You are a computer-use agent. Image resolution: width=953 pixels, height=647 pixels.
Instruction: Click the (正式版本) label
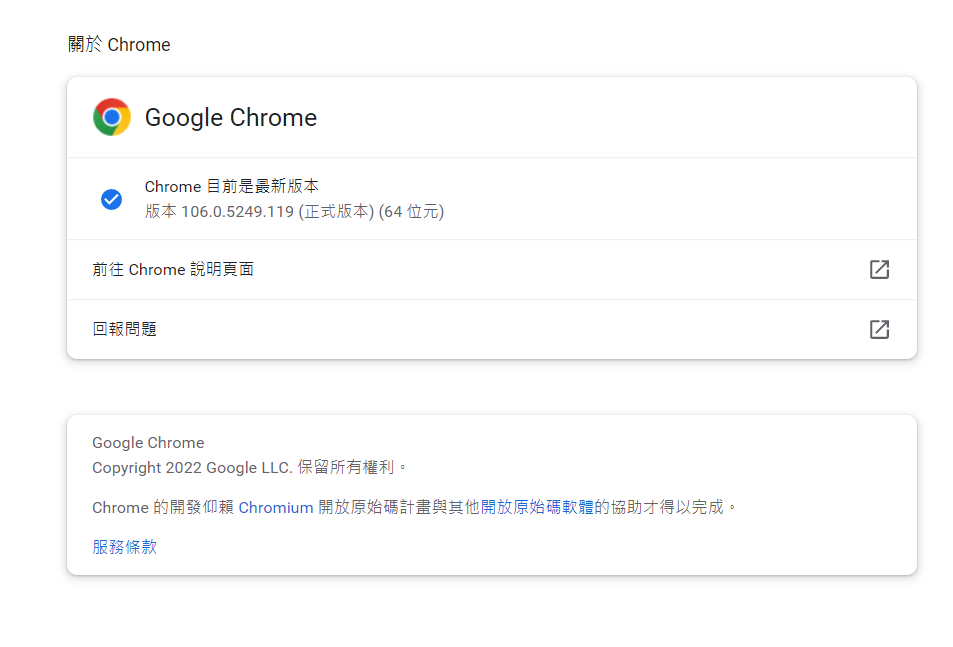coord(336,212)
